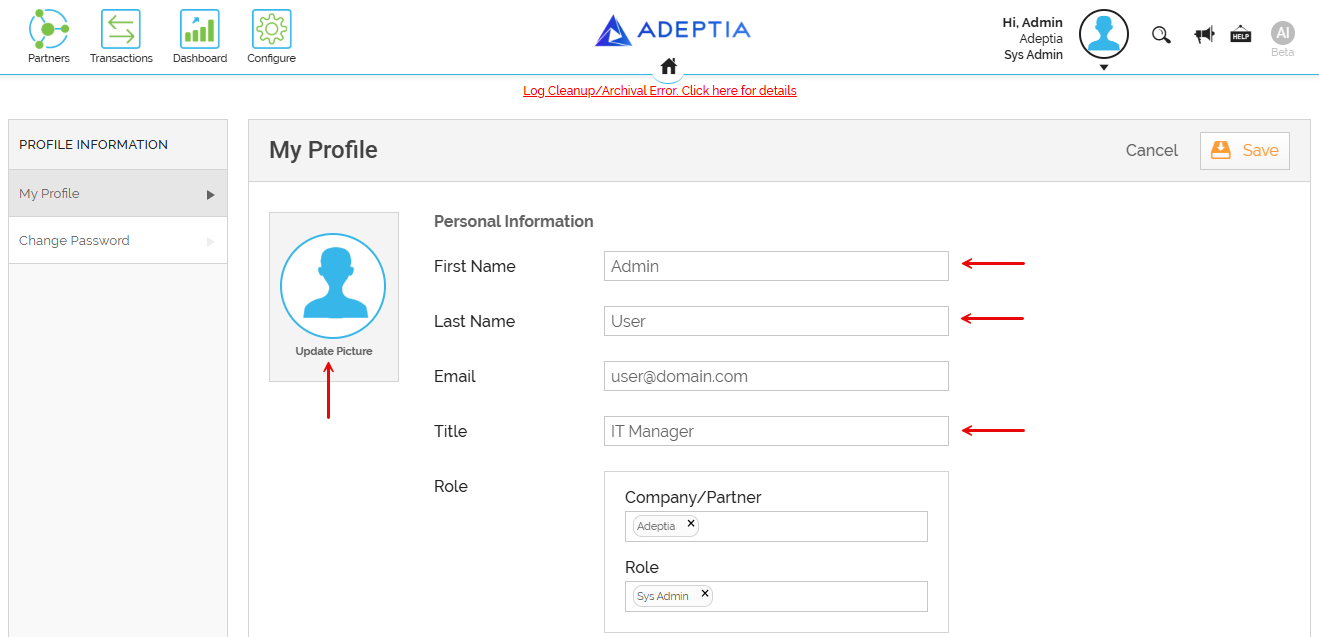Click the Personal Information heading
The width and height of the screenshot is (1319, 637).
[x=514, y=221]
